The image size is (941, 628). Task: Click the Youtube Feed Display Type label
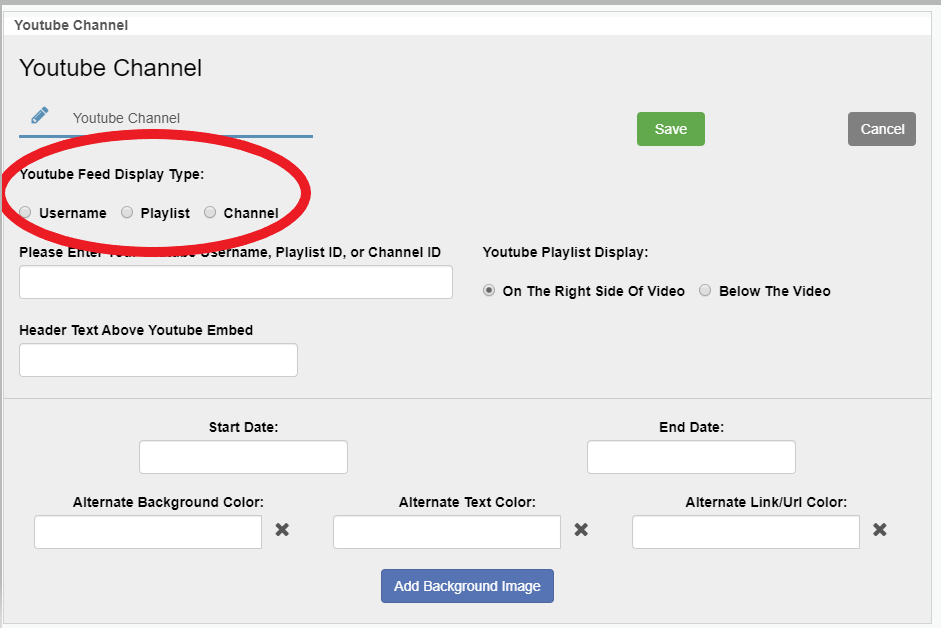click(x=112, y=174)
